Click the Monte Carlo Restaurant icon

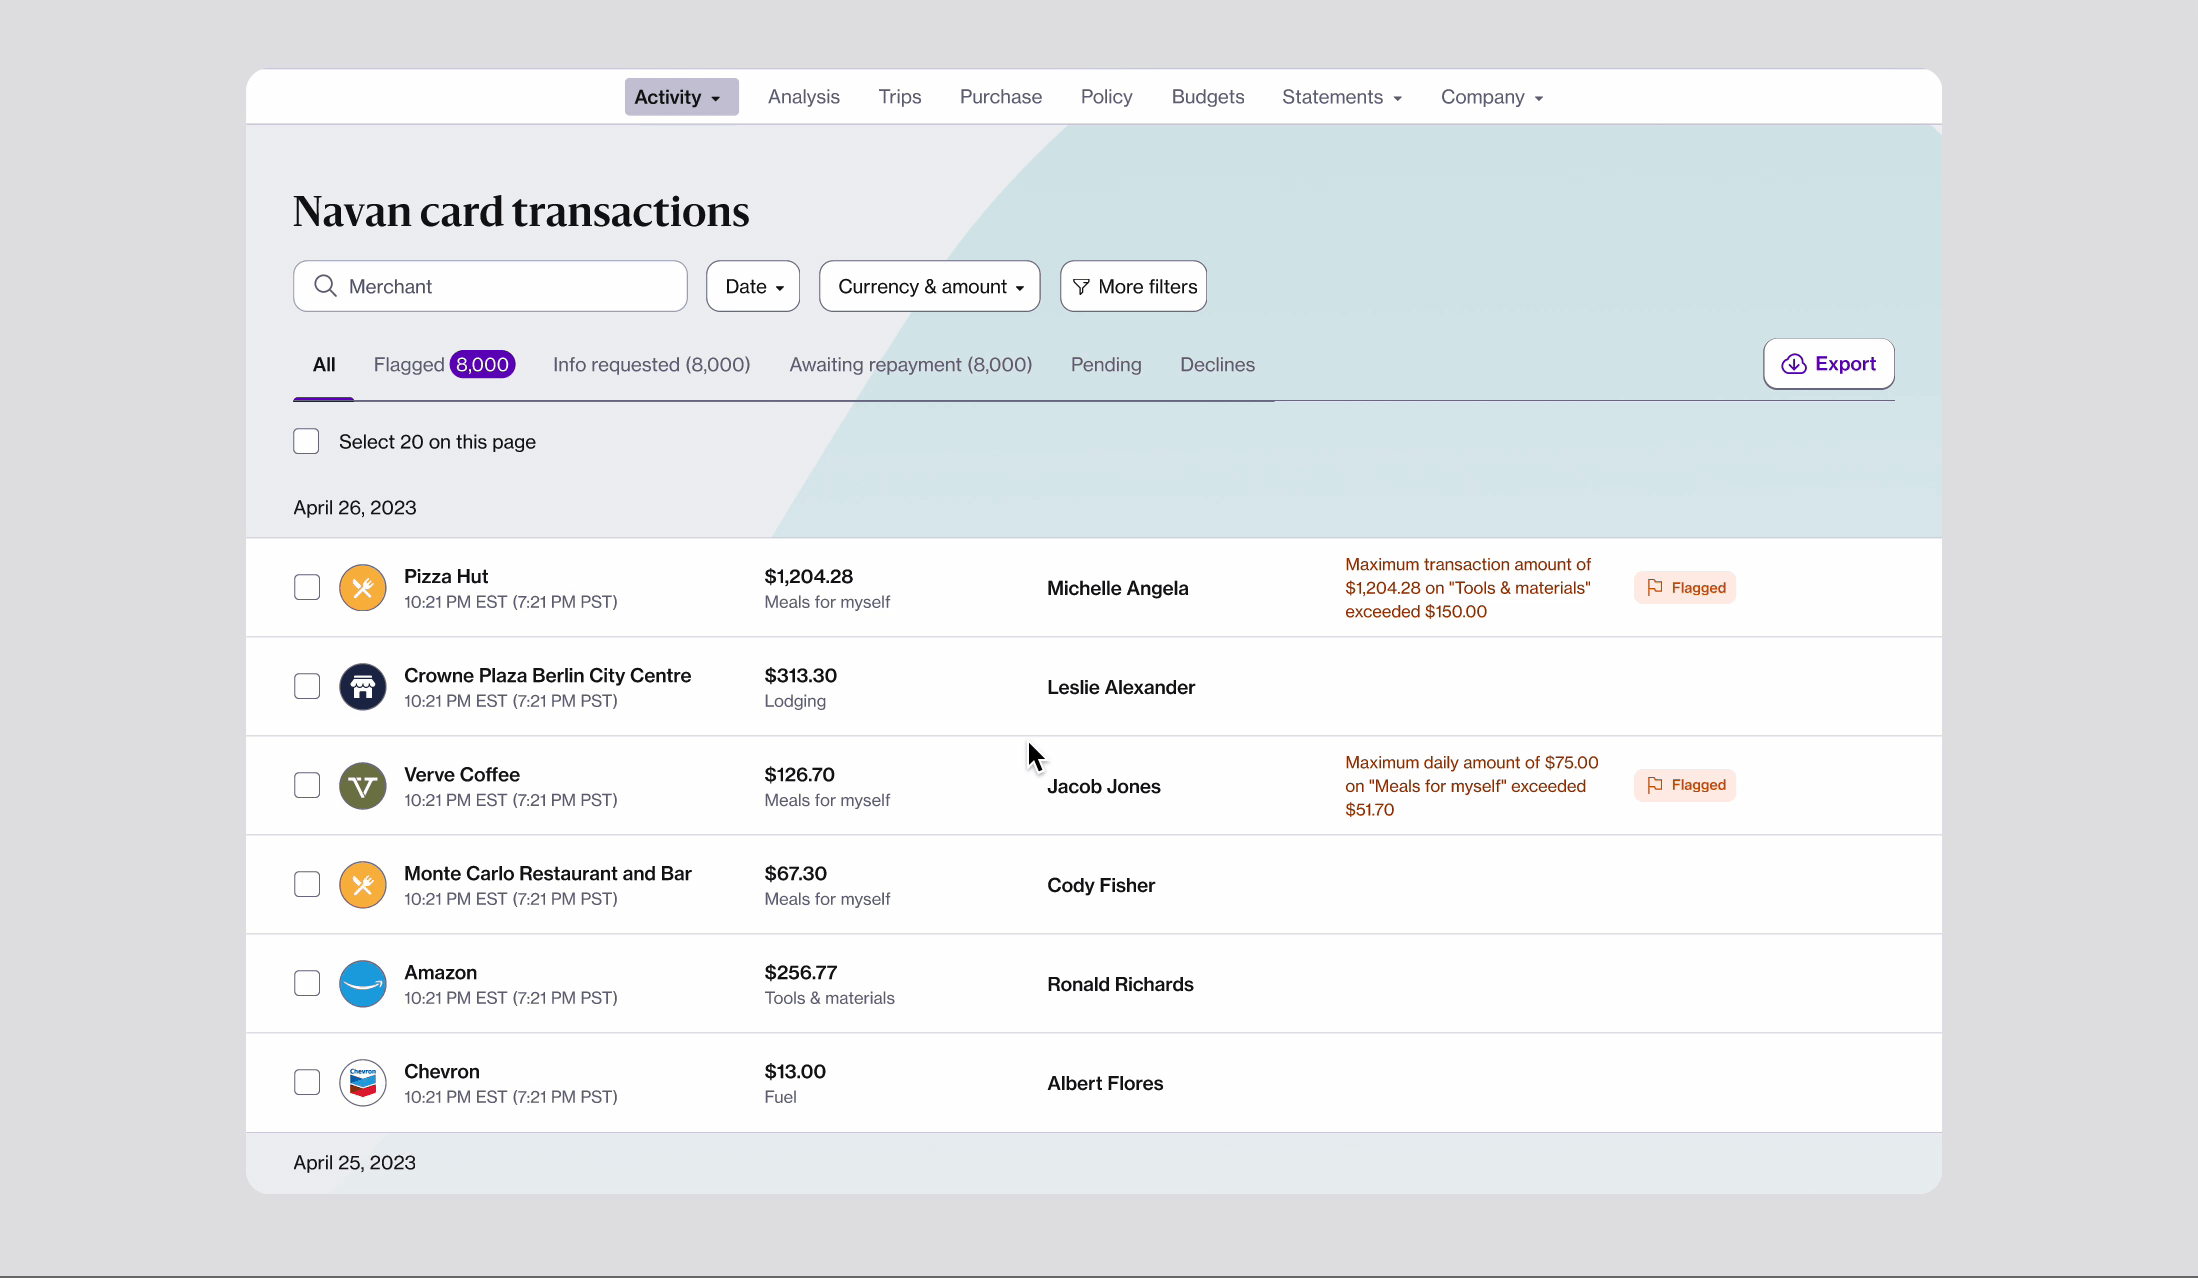coord(362,885)
